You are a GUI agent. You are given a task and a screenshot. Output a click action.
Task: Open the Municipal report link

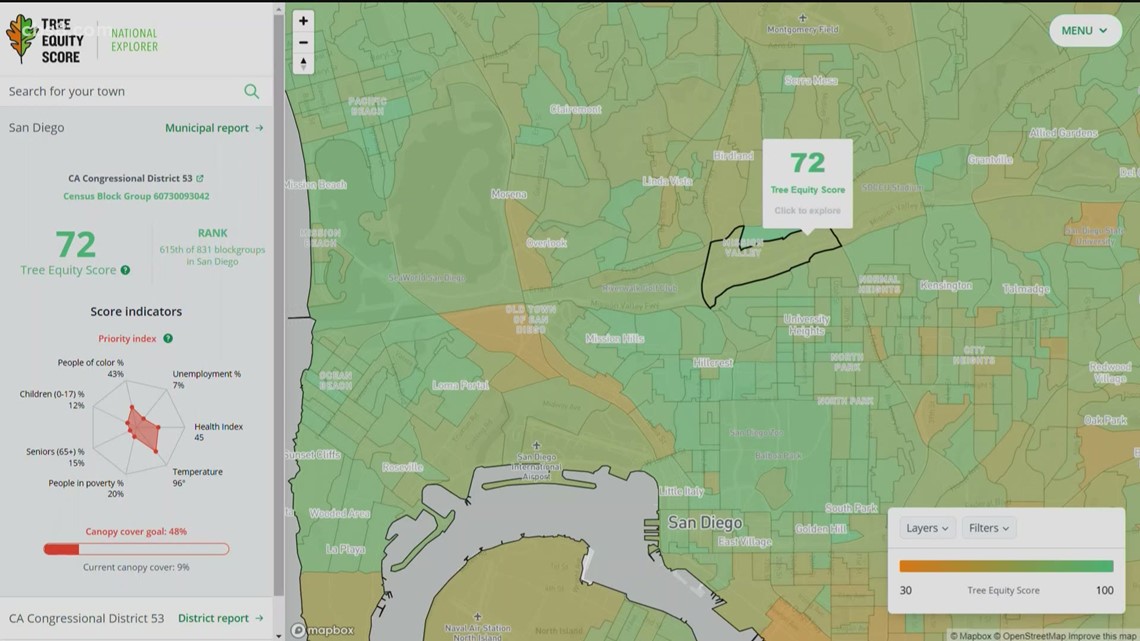(214, 128)
